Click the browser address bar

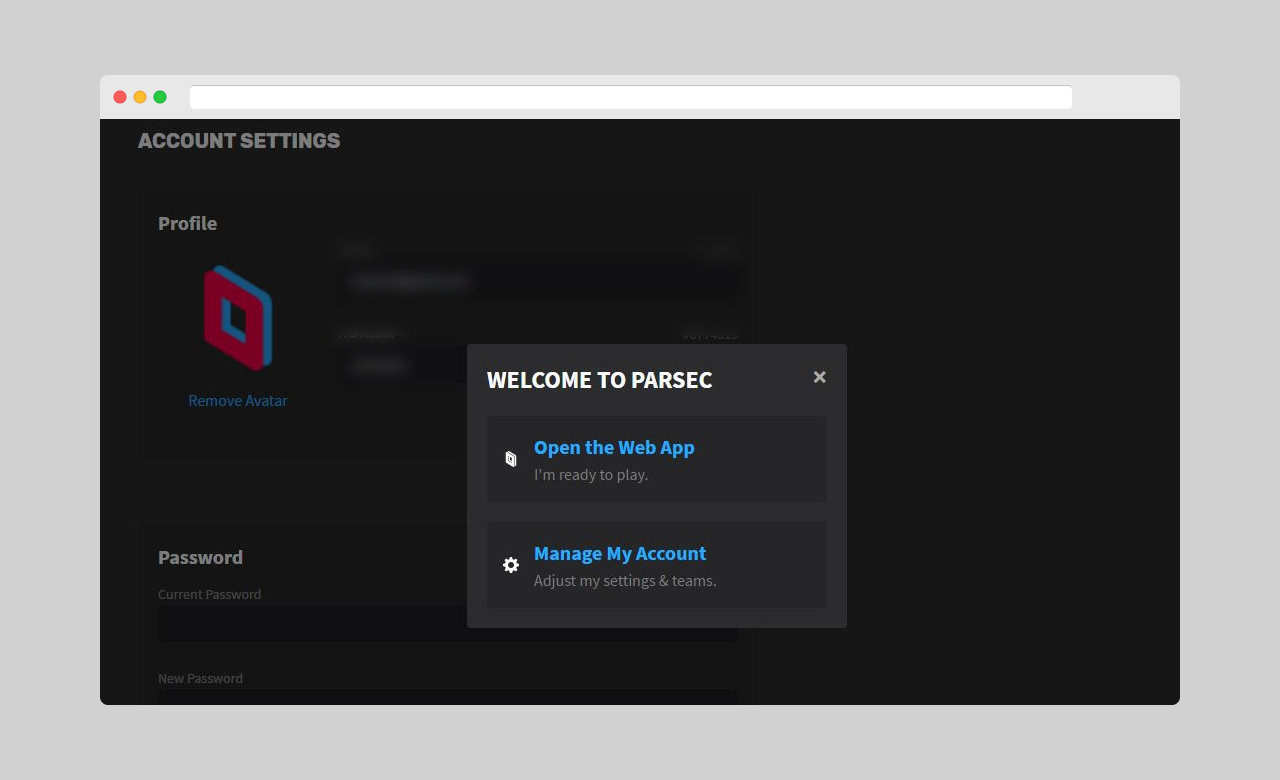tap(631, 97)
